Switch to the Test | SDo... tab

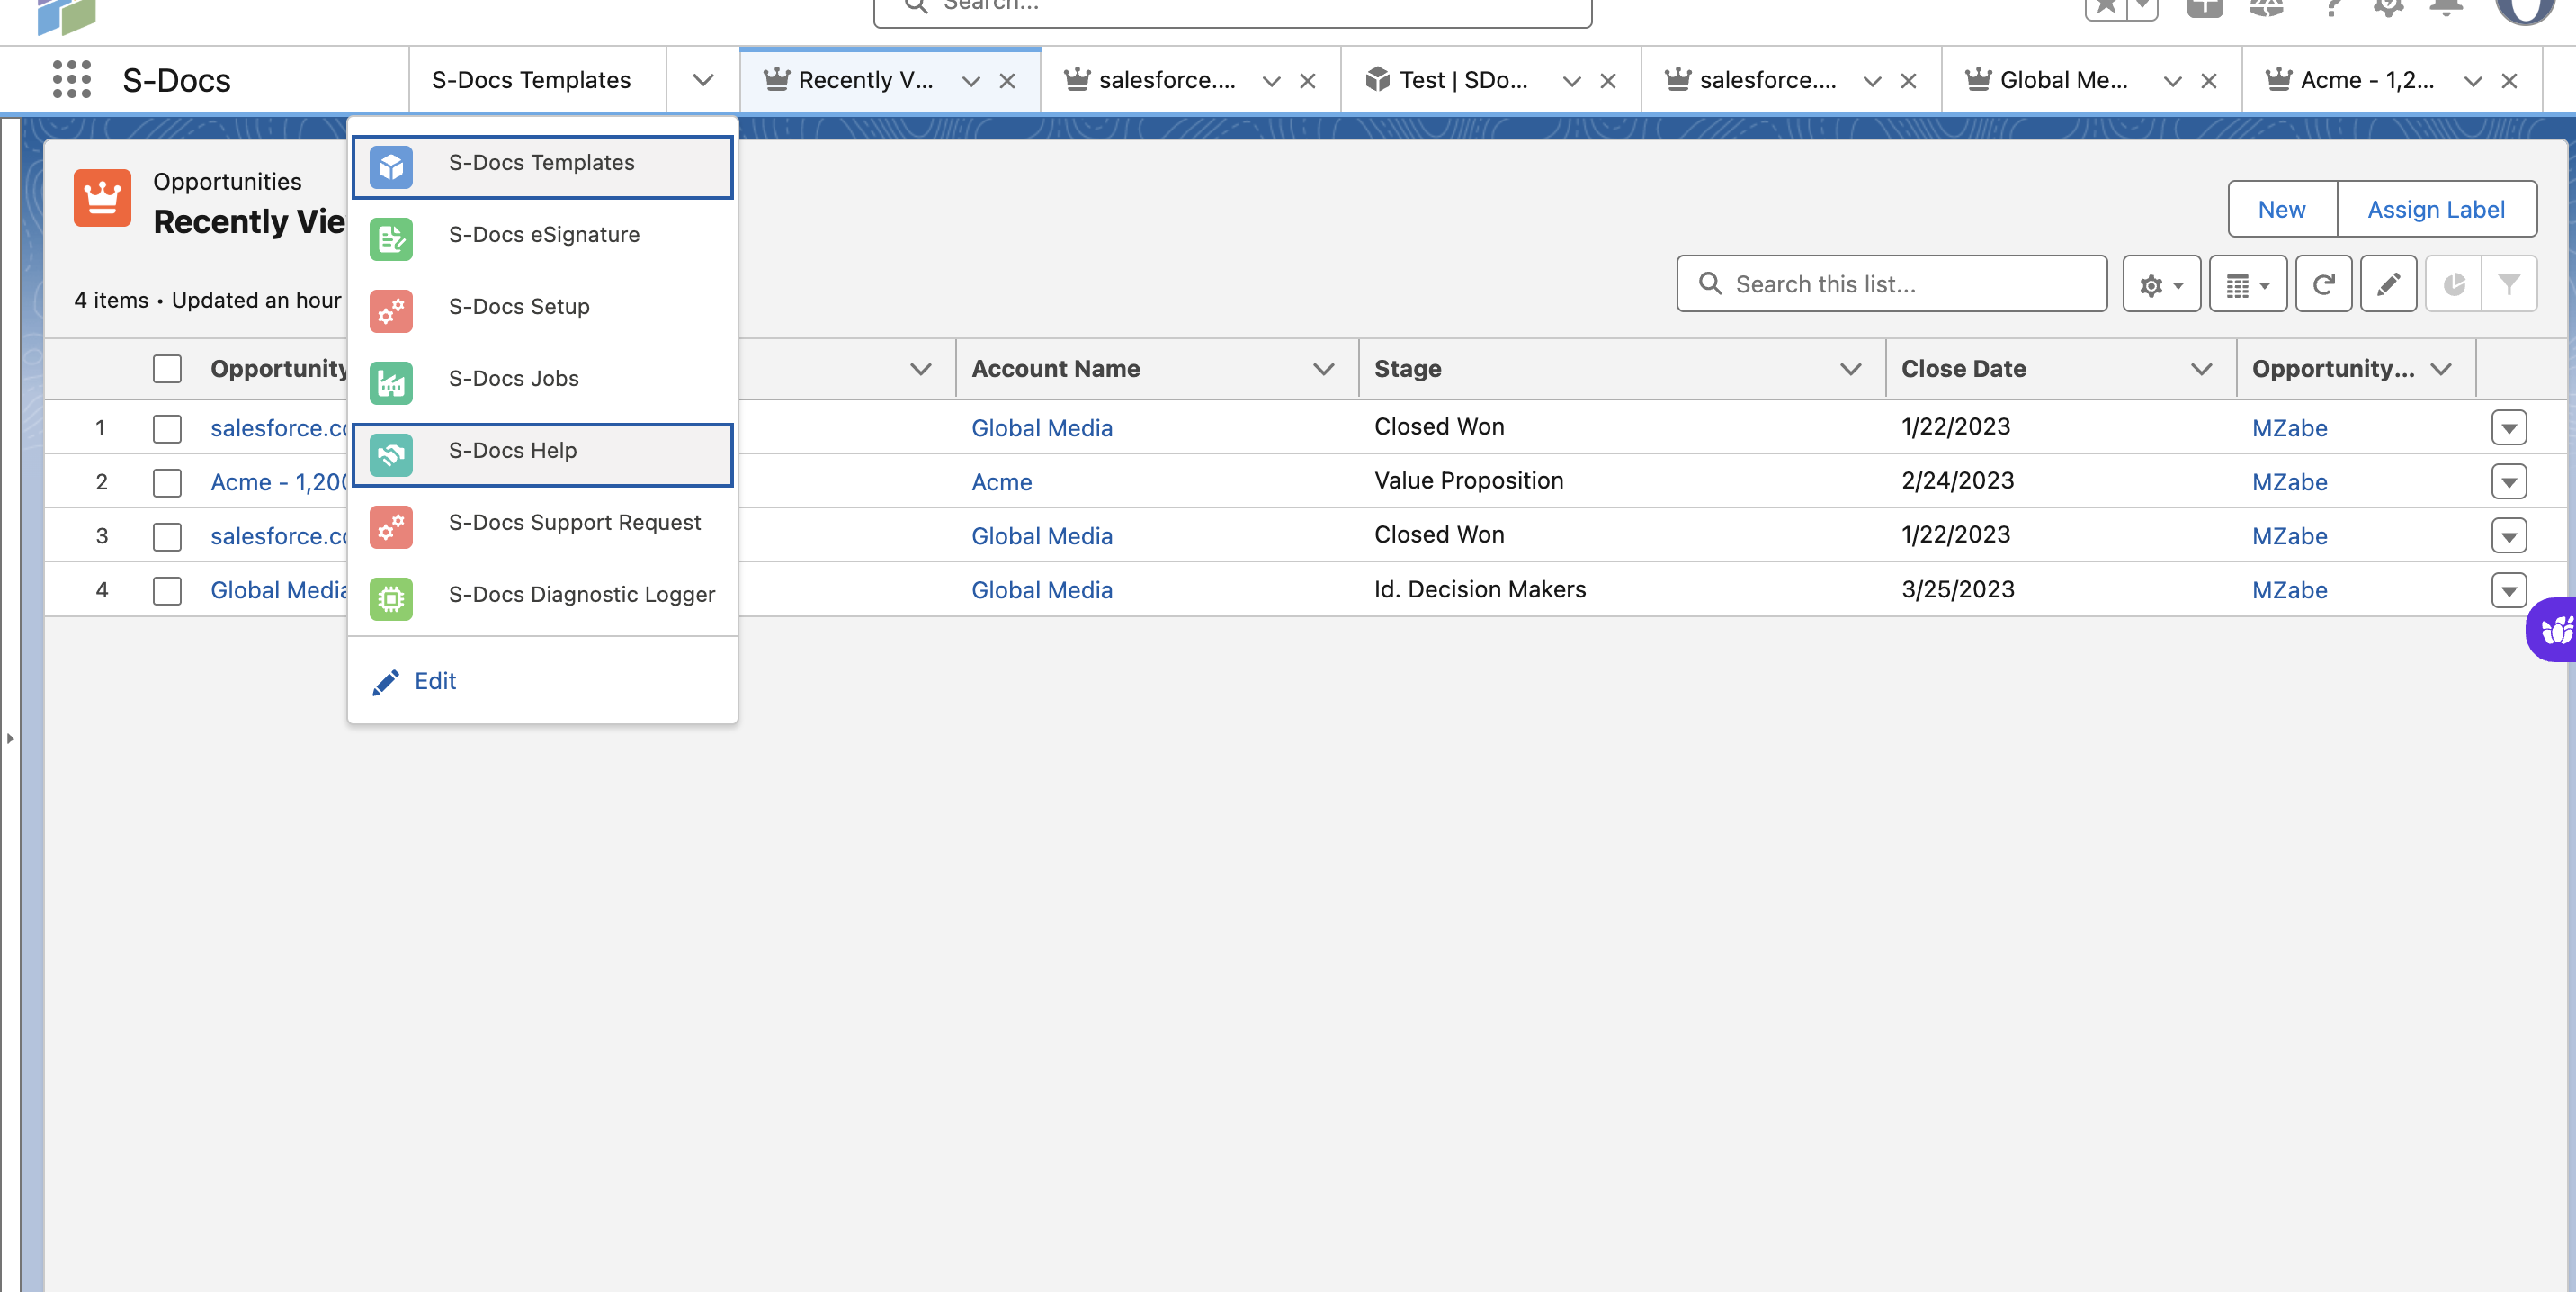(x=1461, y=80)
